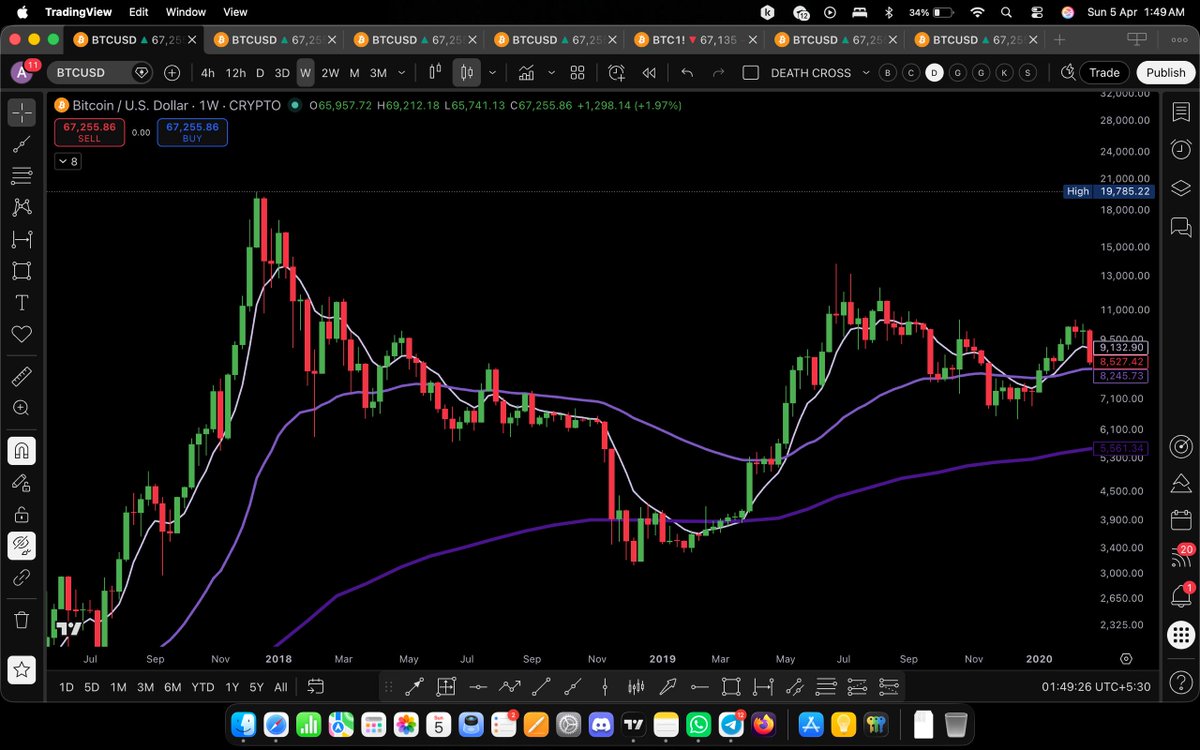
Task: Toggle the drawing sync link icon
Action: (22, 578)
